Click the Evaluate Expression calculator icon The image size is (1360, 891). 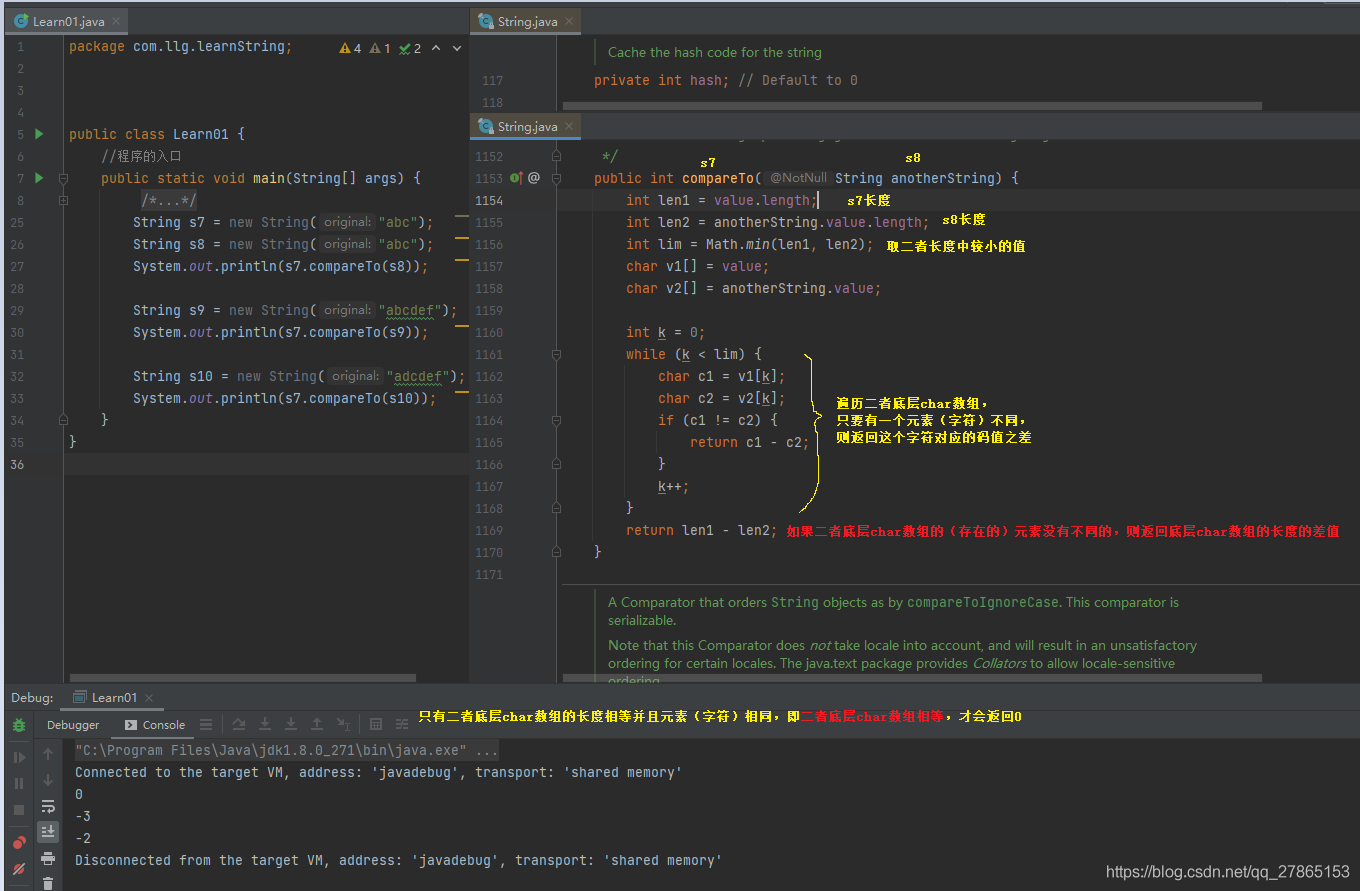tap(376, 725)
